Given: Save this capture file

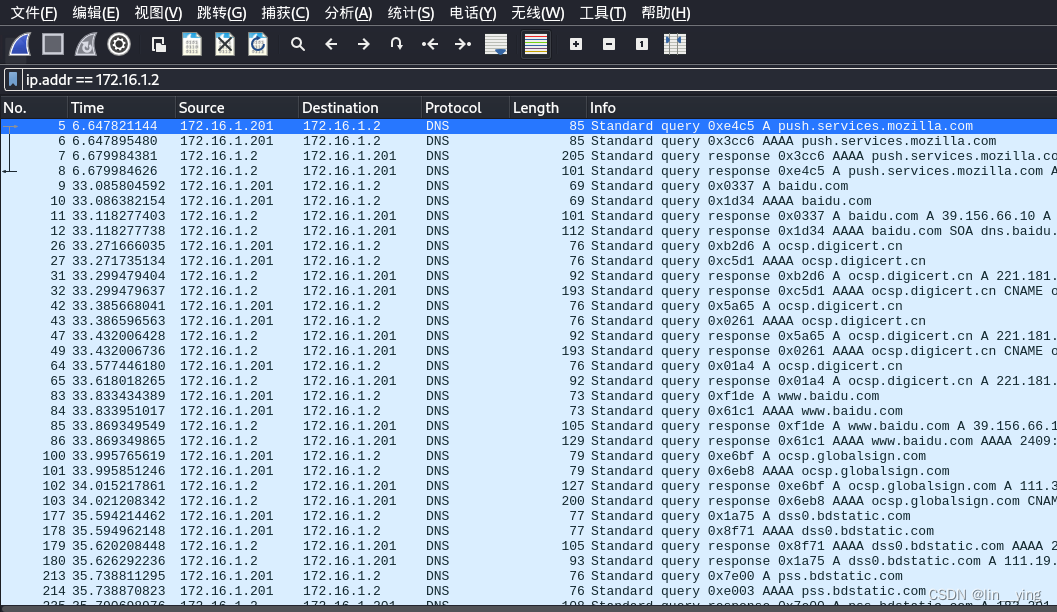Looking at the screenshot, I should click(192, 44).
